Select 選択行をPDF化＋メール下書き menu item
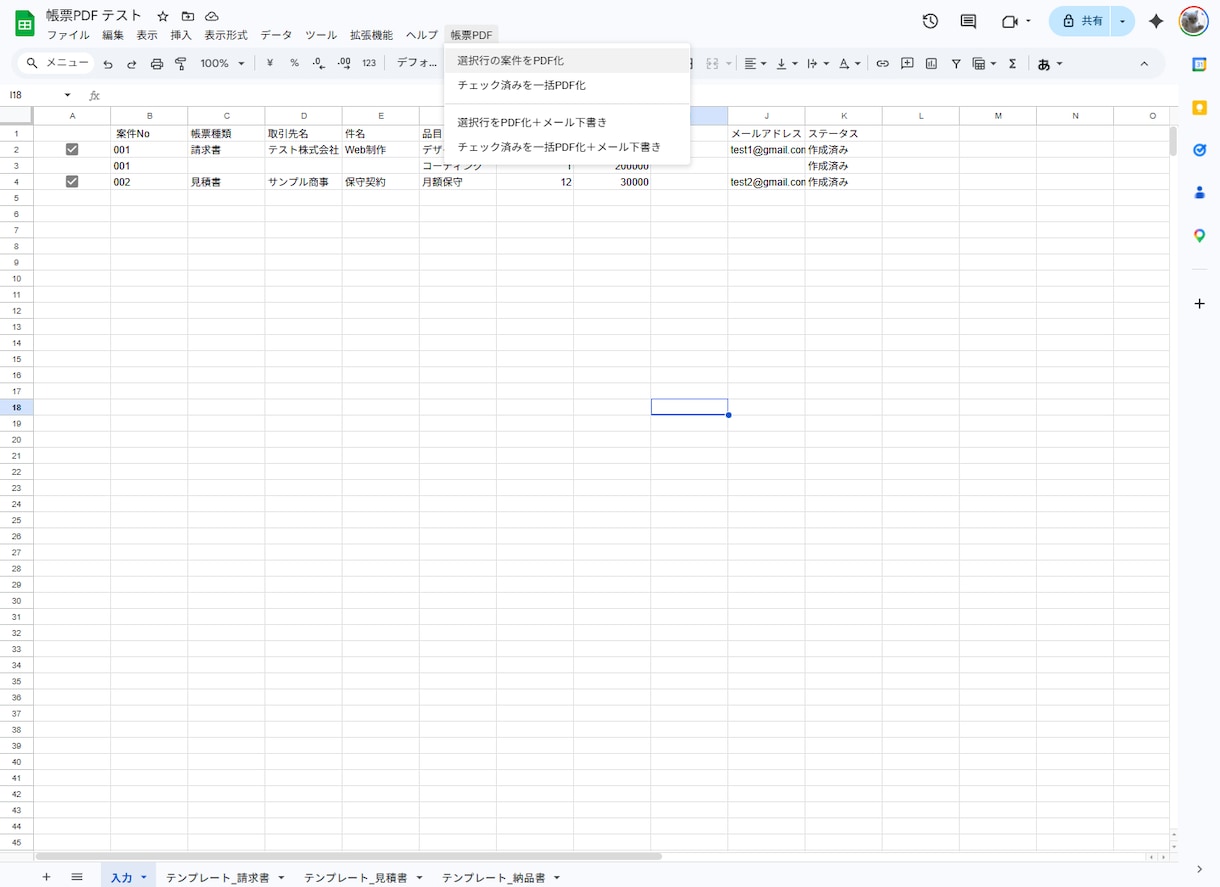Viewport: 1220px width, 887px height. coord(567,122)
